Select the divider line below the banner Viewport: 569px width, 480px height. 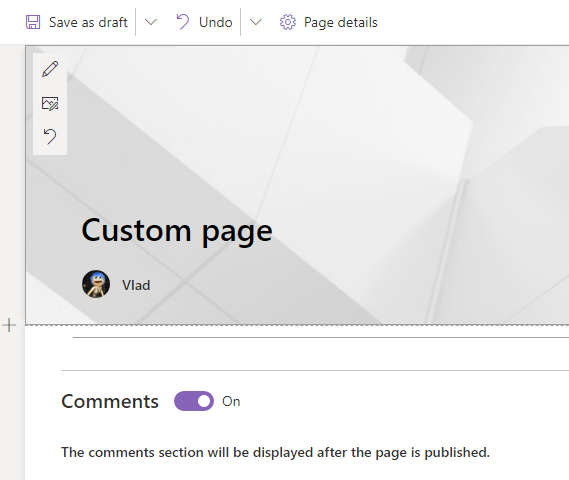click(x=321, y=337)
